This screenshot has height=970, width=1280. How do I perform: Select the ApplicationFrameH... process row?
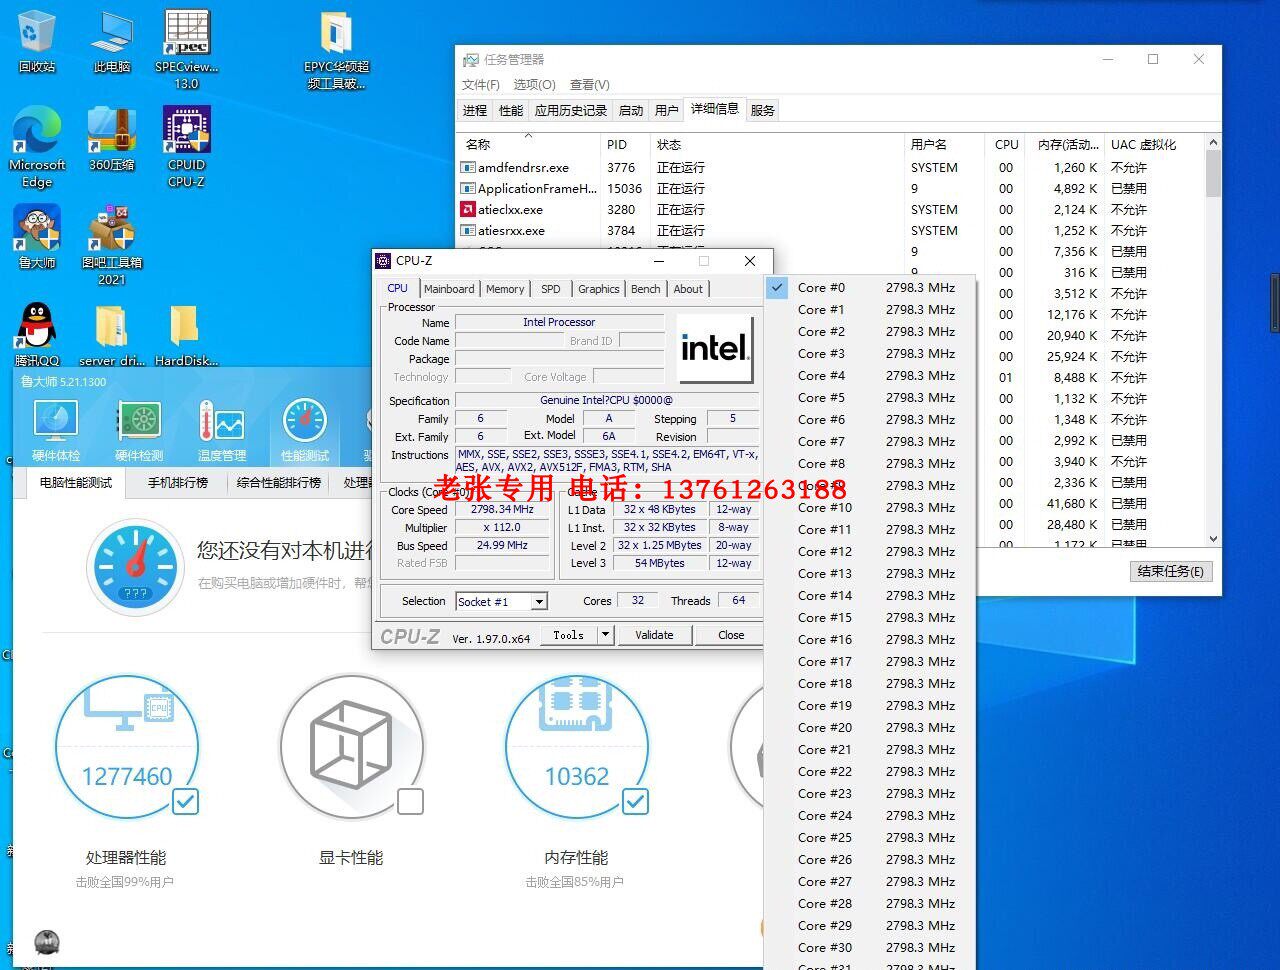pyautogui.click(x=831, y=189)
